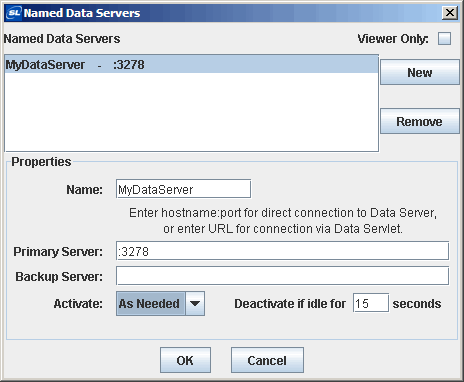Viewport: 464px width, 382px height.
Task: Remove the selected data server
Action: [420, 121]
